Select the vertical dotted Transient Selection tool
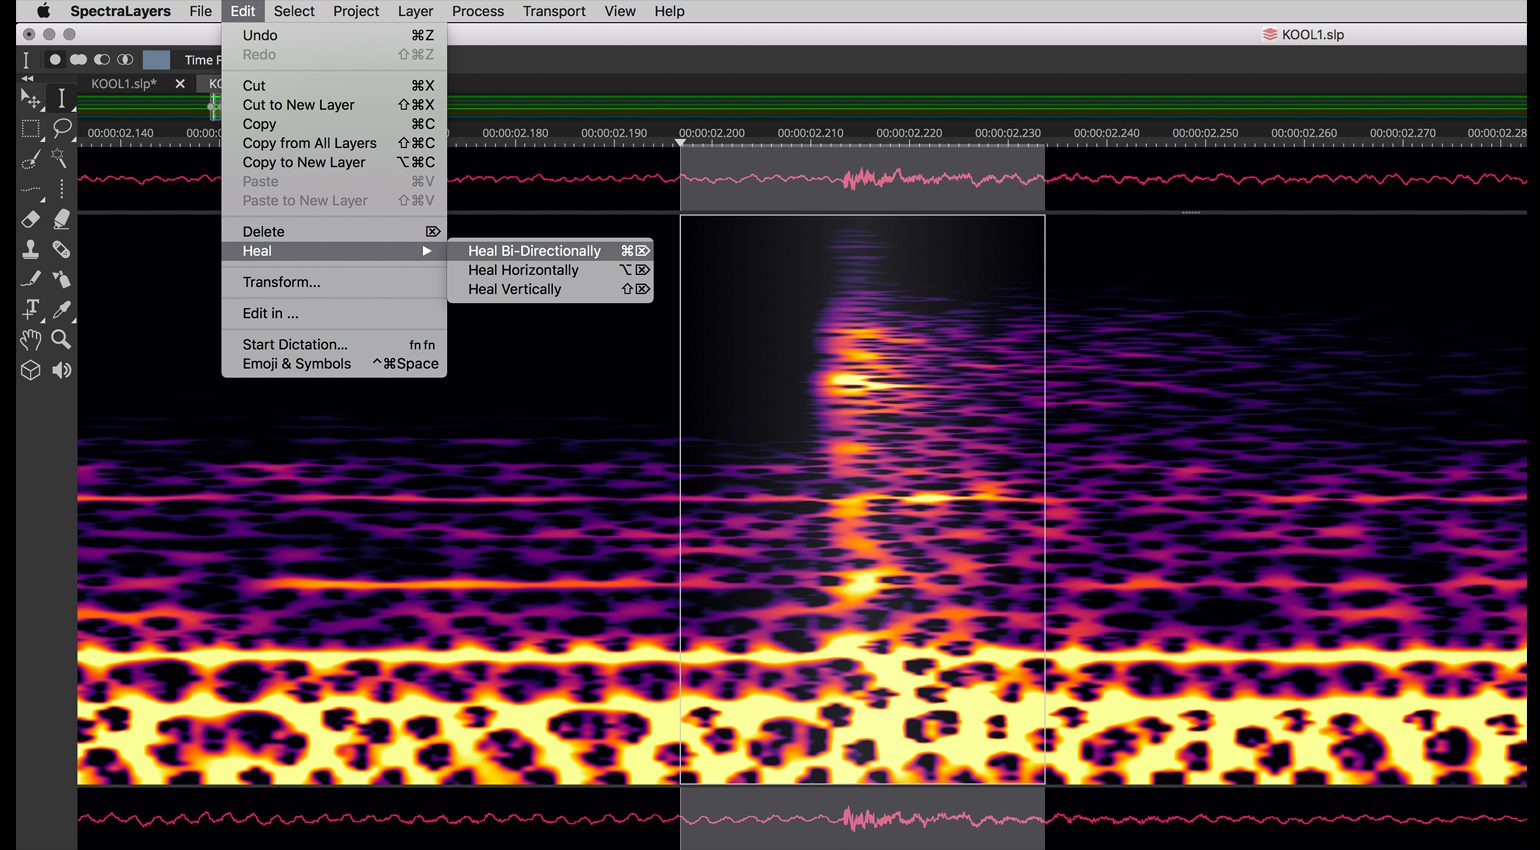The height and width of the screenshot is (850, 1540). (x=62, y=189)
